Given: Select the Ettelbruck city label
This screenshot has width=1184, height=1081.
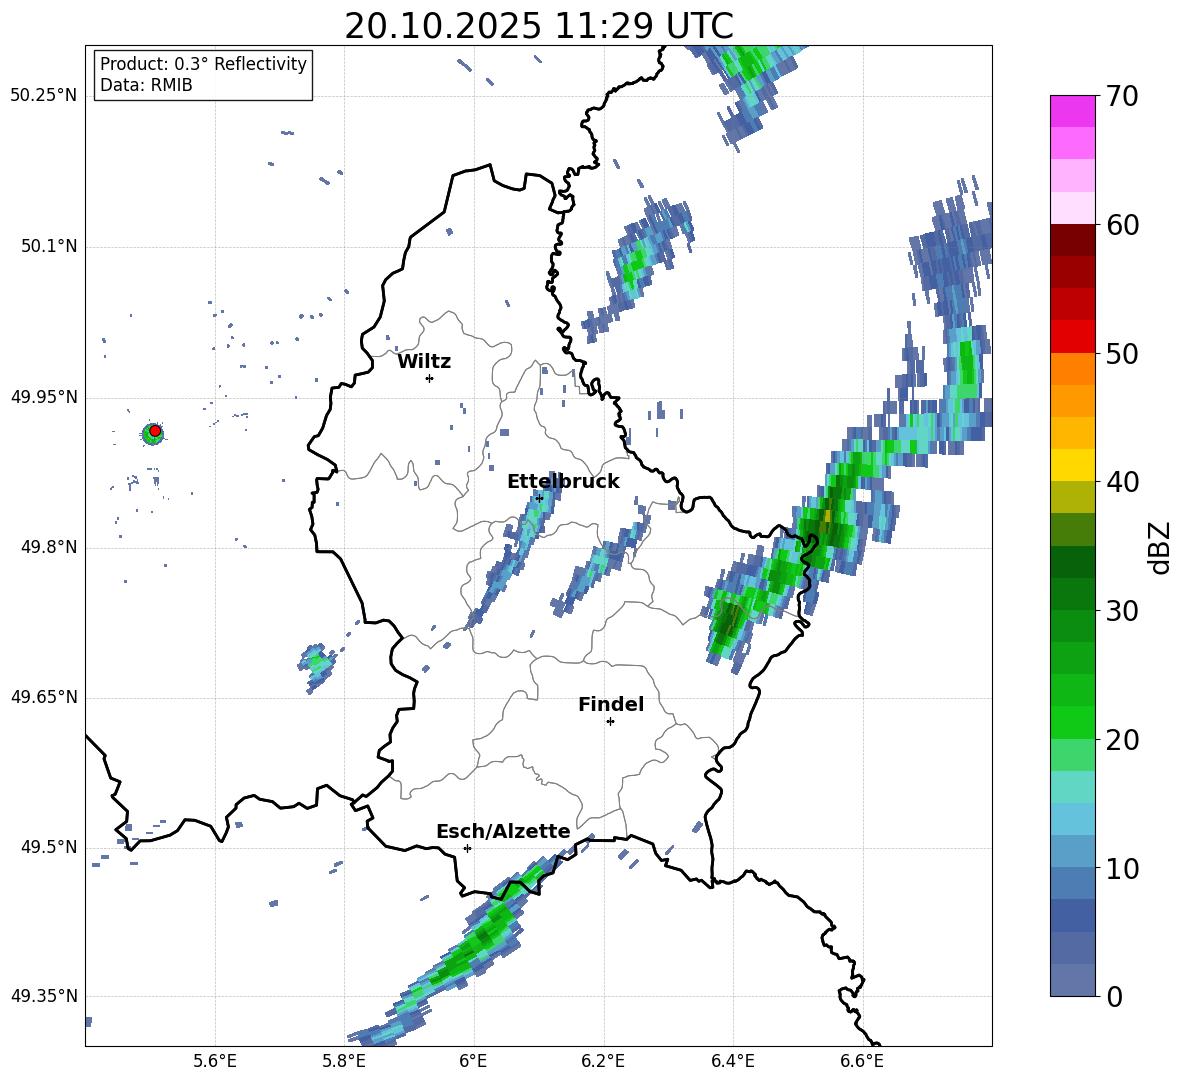Looking at the screenshot, I should (x=563, y=482).
